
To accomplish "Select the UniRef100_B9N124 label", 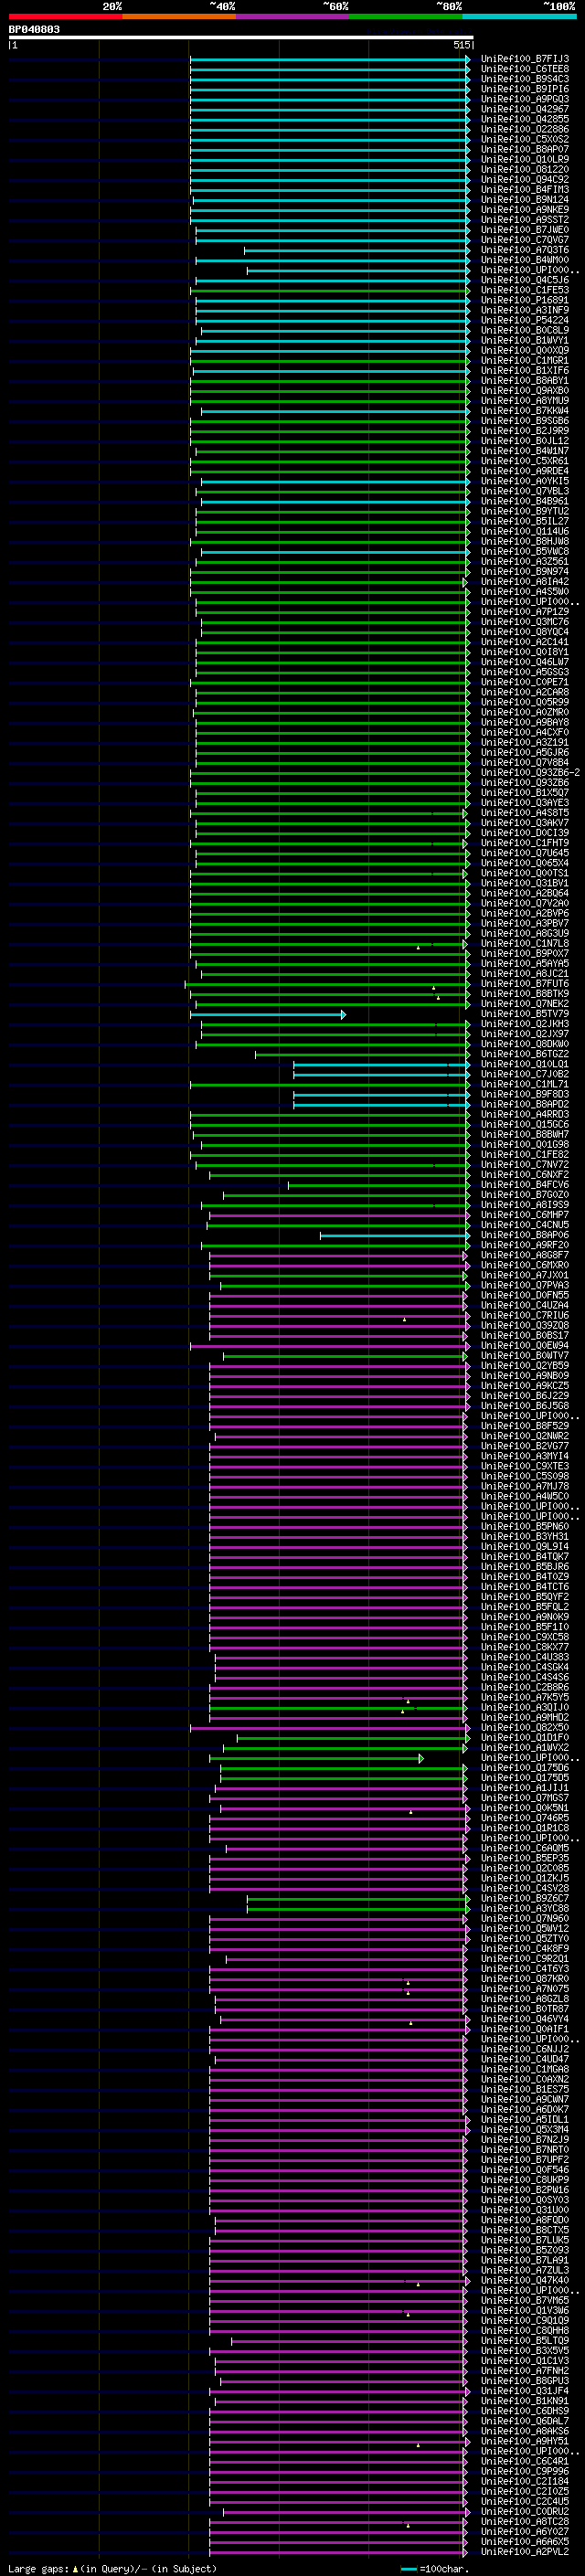I will coord(524,199).
